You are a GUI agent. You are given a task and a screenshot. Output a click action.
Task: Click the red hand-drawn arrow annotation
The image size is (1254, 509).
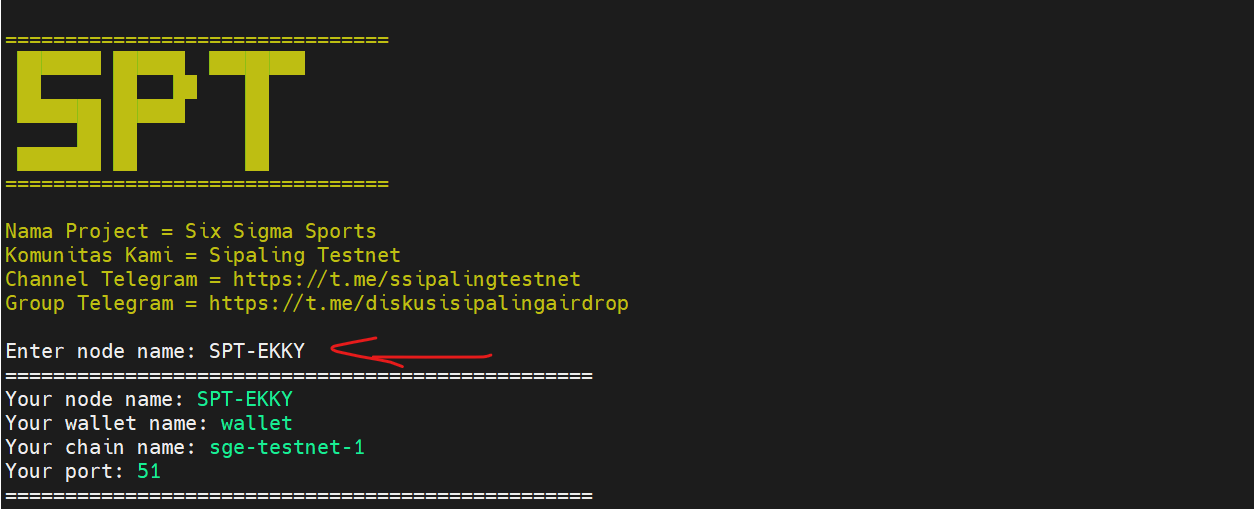410,351
